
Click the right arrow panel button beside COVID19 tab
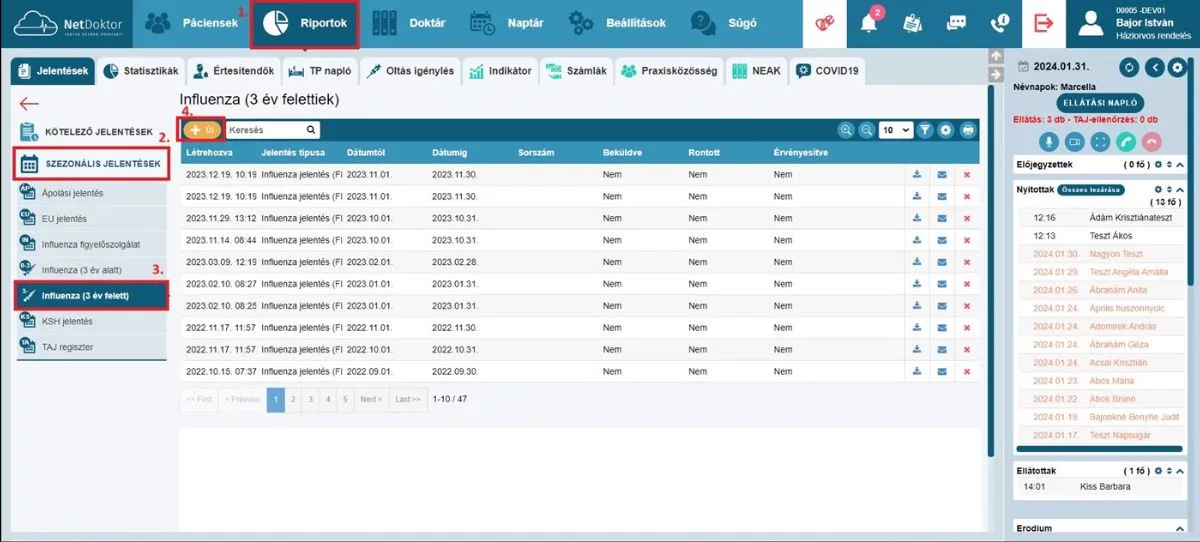pos(995,75)
